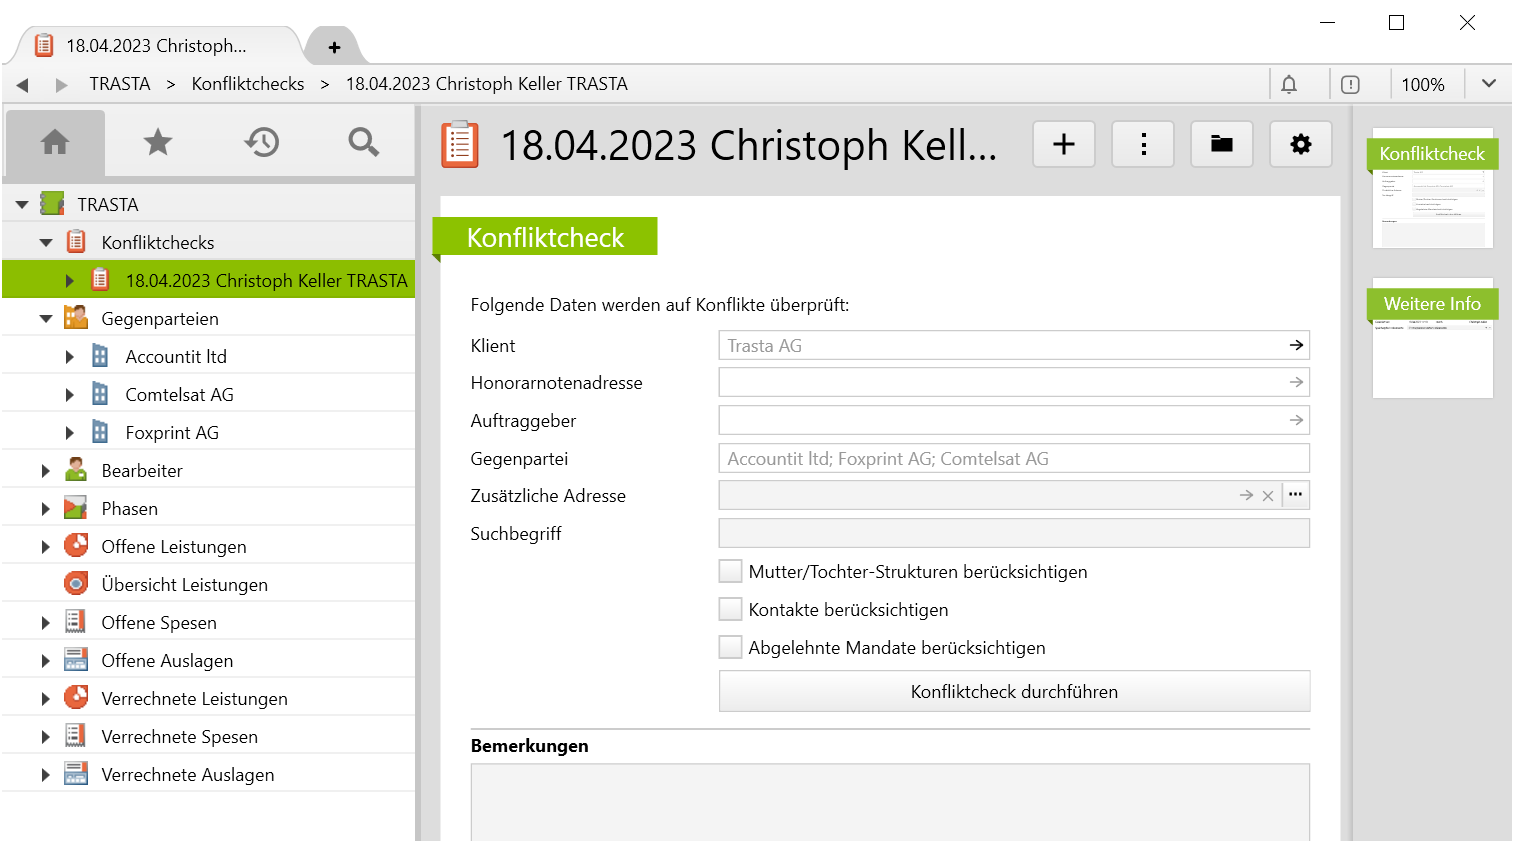Image resolution: width=1513 pixels, height=843 pixels.
Task: Expand the Bearbeiter tree node
Action: pos(46,471)
